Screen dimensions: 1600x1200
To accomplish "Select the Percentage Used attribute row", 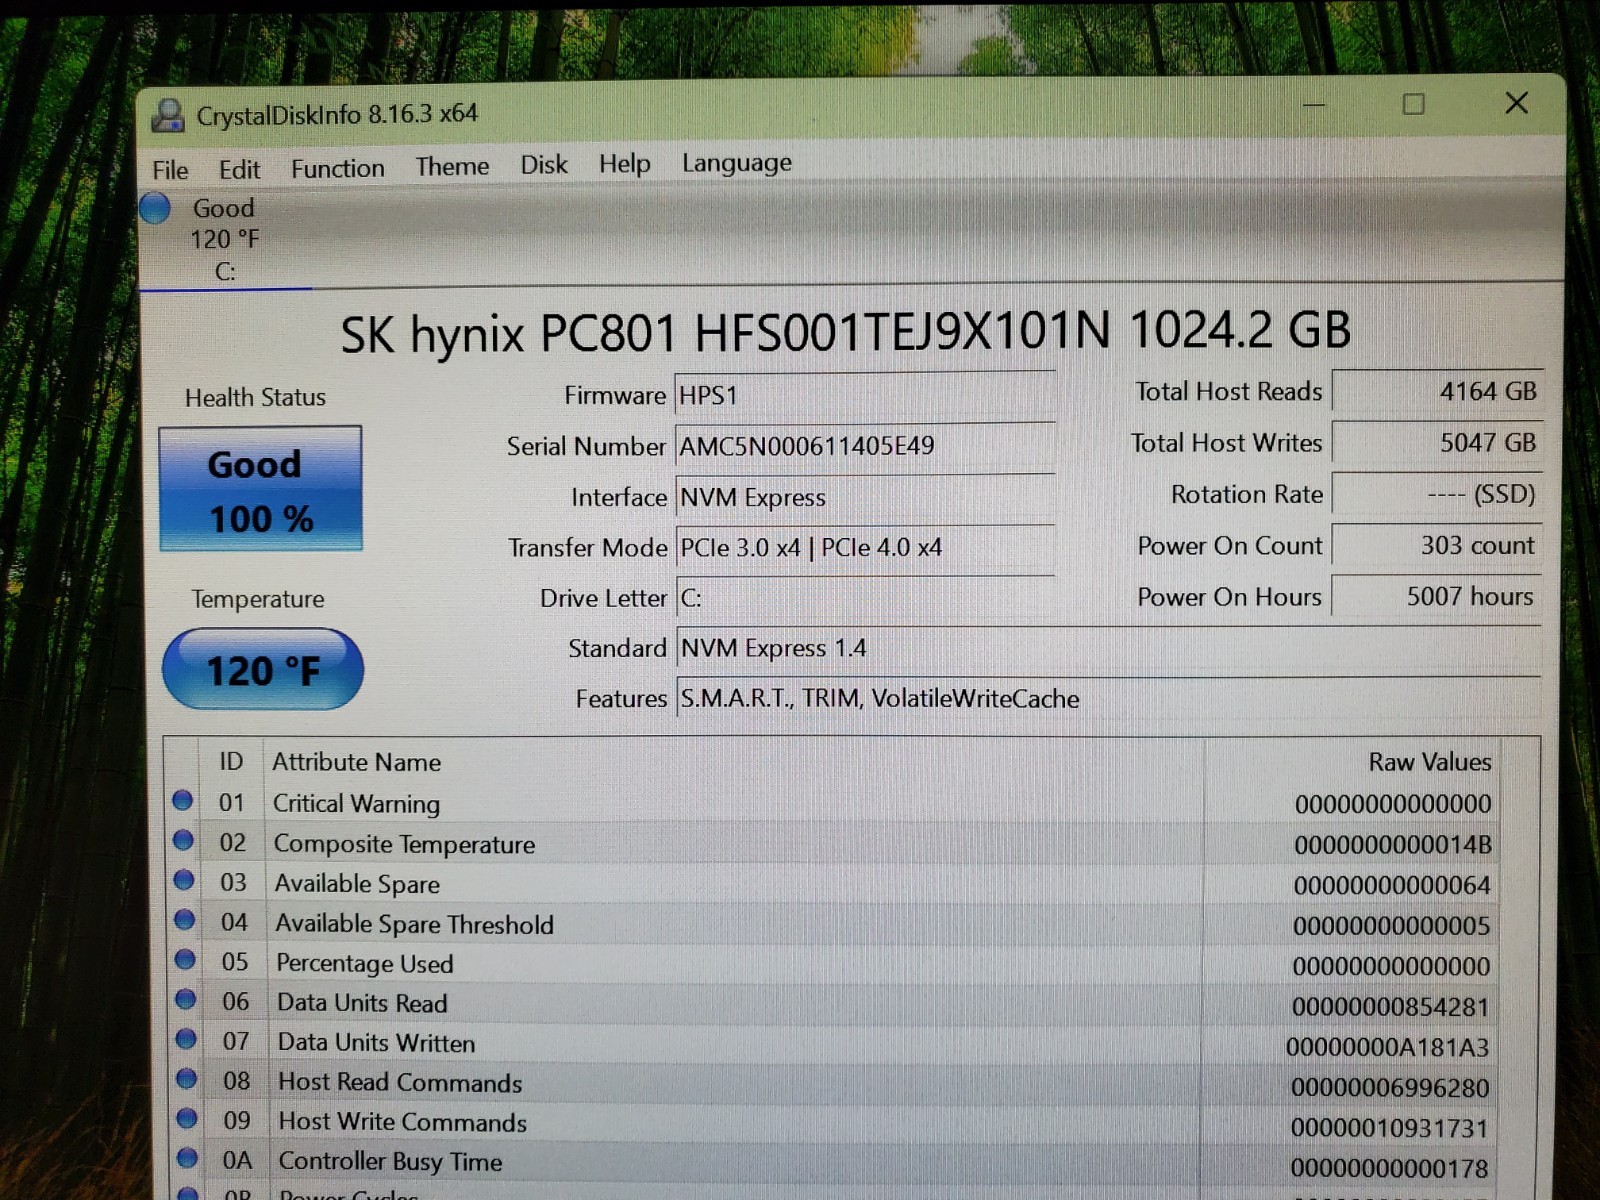I will pyautogui.click(x=833, y=965).
